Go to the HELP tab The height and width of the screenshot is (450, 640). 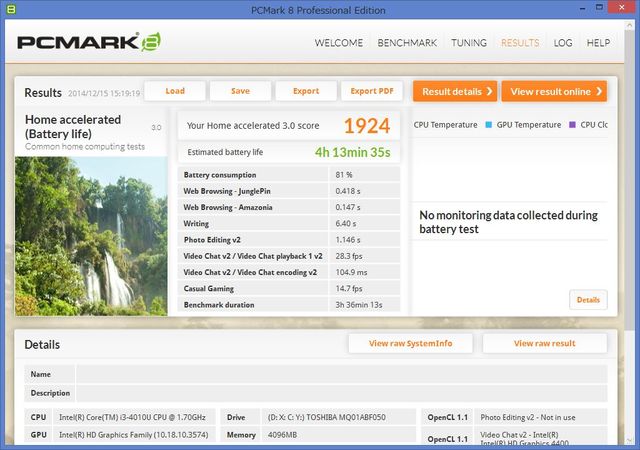598,43
